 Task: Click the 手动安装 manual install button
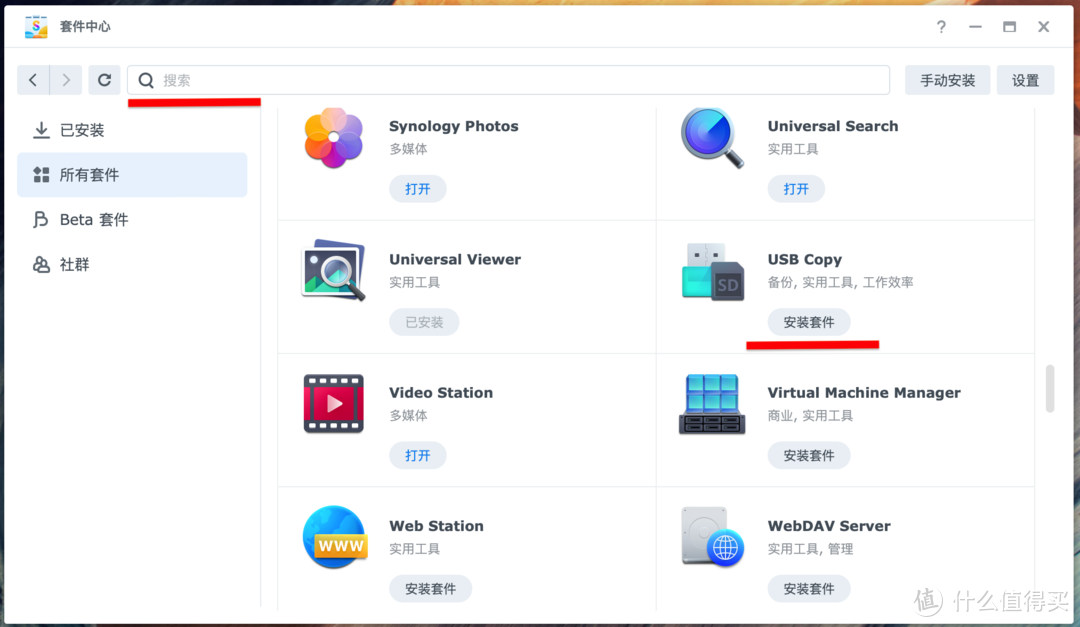[x=947, y=80]
